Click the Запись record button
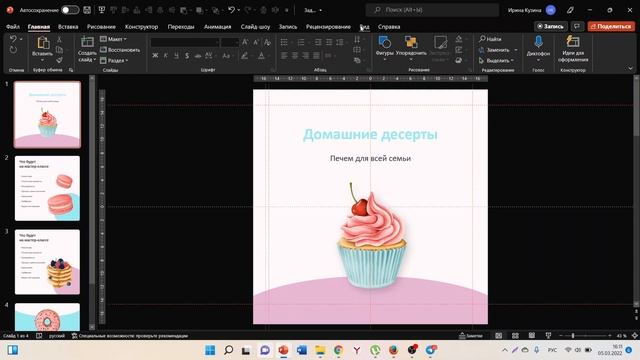This screenshot has height=360, width=640. [x=551, y=26]
